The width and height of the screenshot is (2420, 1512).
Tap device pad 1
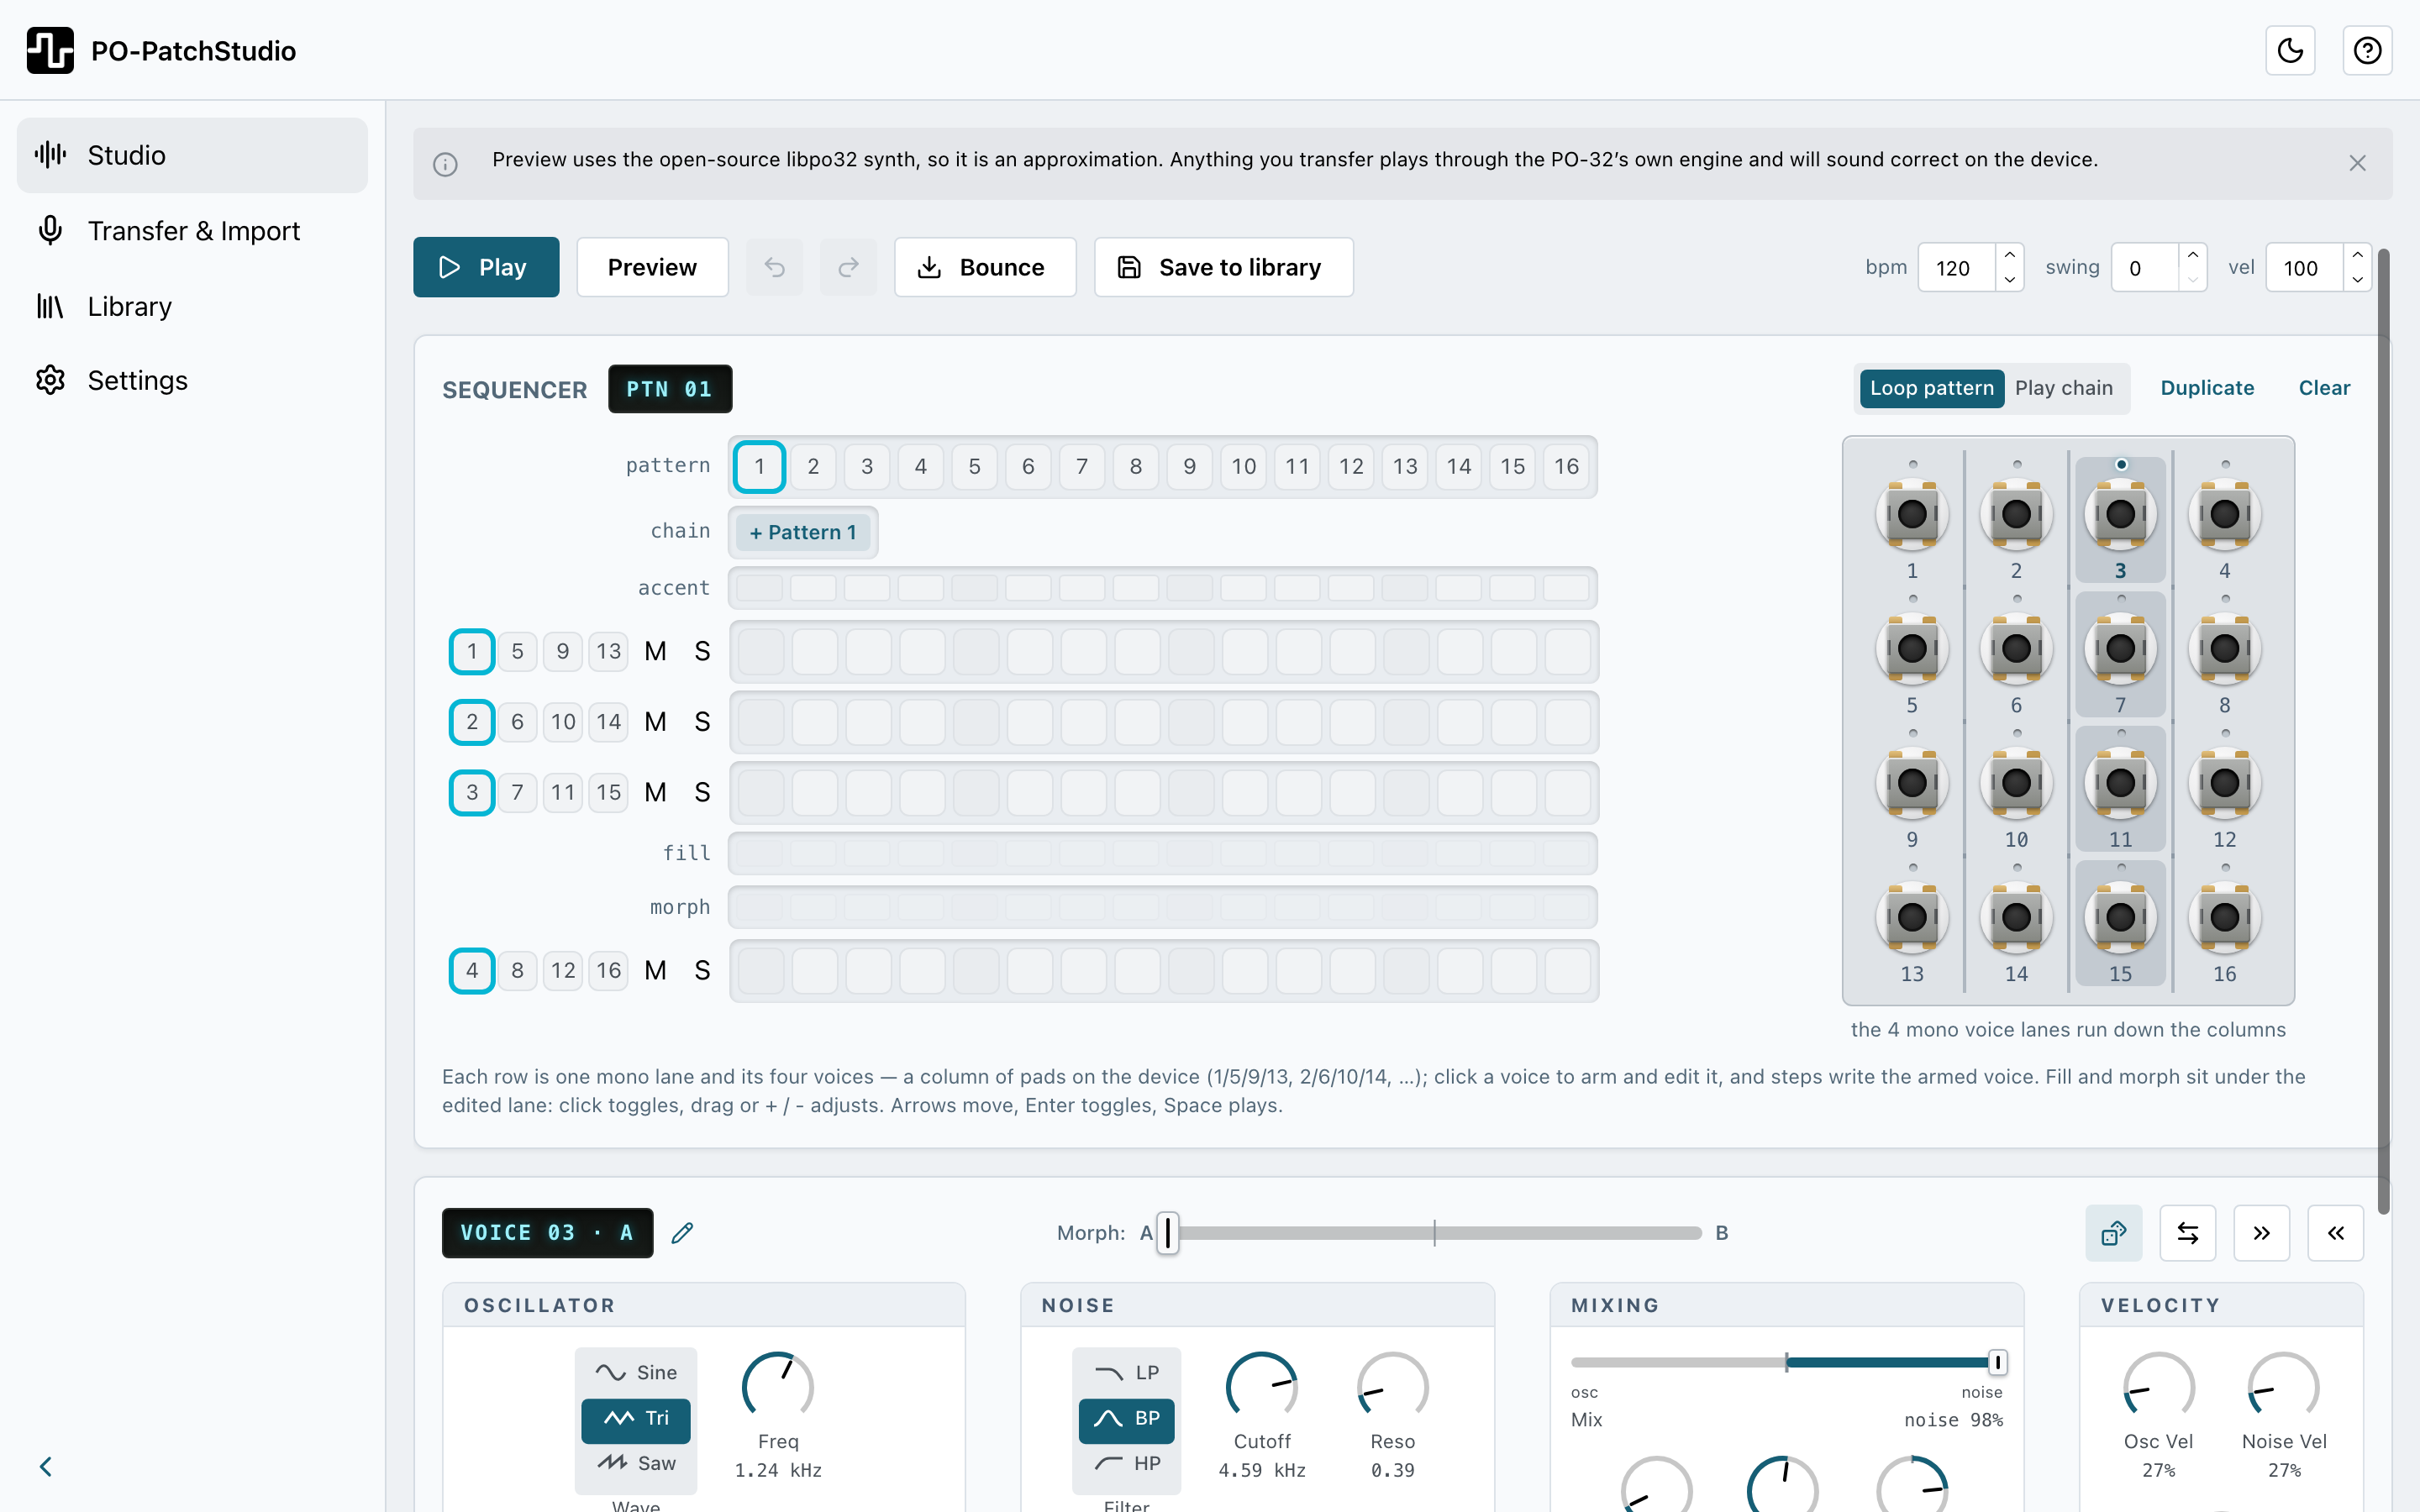pos(1912,514)
